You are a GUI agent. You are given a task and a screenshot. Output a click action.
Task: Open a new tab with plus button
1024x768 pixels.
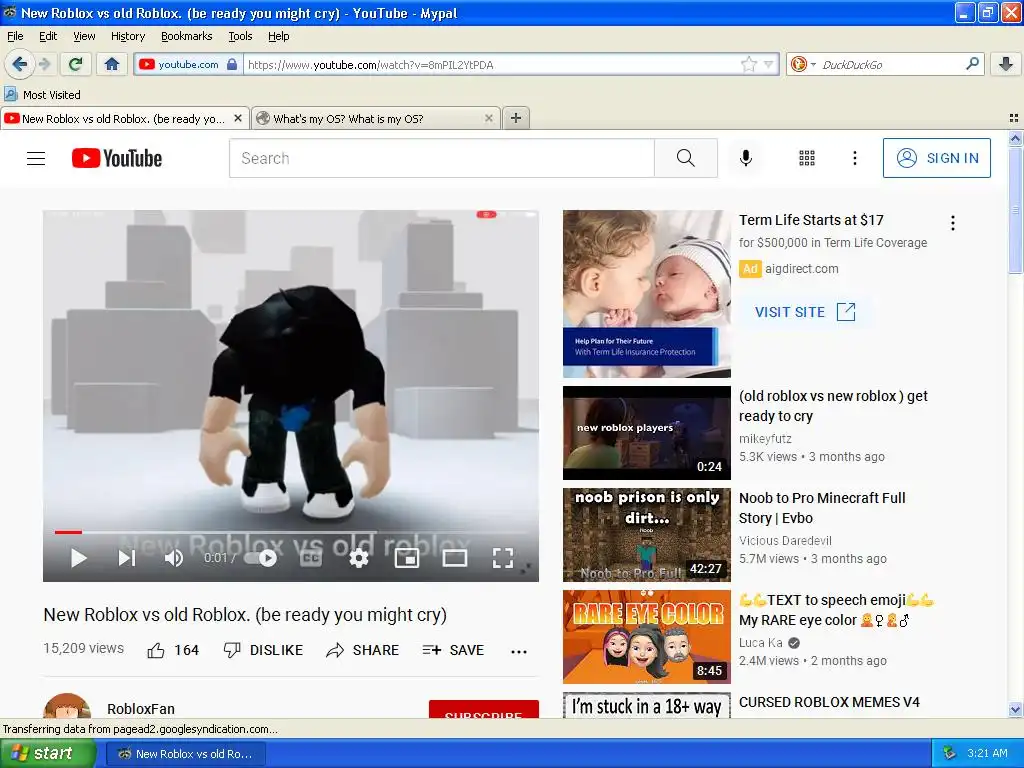tap(516, 118)
